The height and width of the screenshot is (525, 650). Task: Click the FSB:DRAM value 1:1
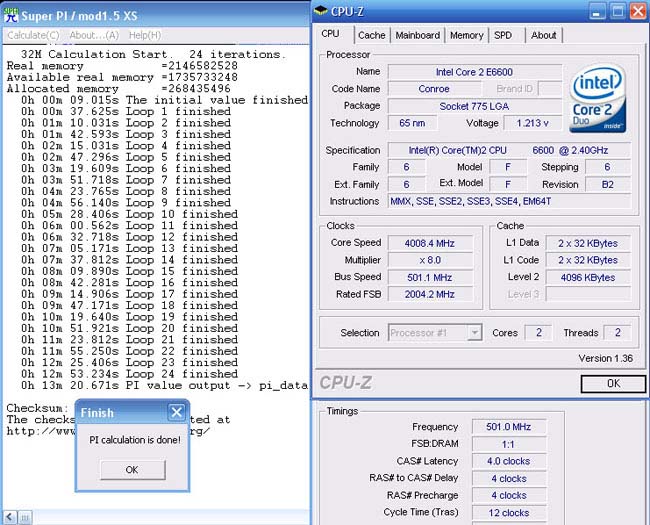point(509,444)
